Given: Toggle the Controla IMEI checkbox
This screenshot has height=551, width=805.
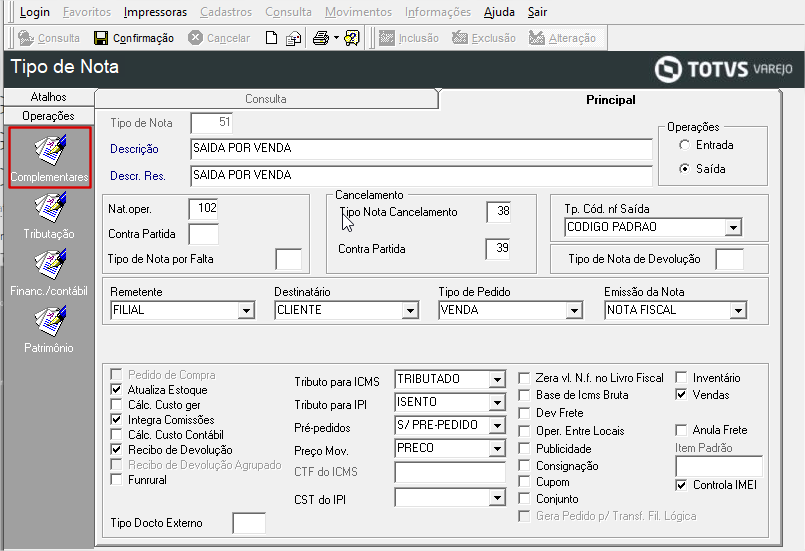Looking at the screenshot, I should [681, 485].
